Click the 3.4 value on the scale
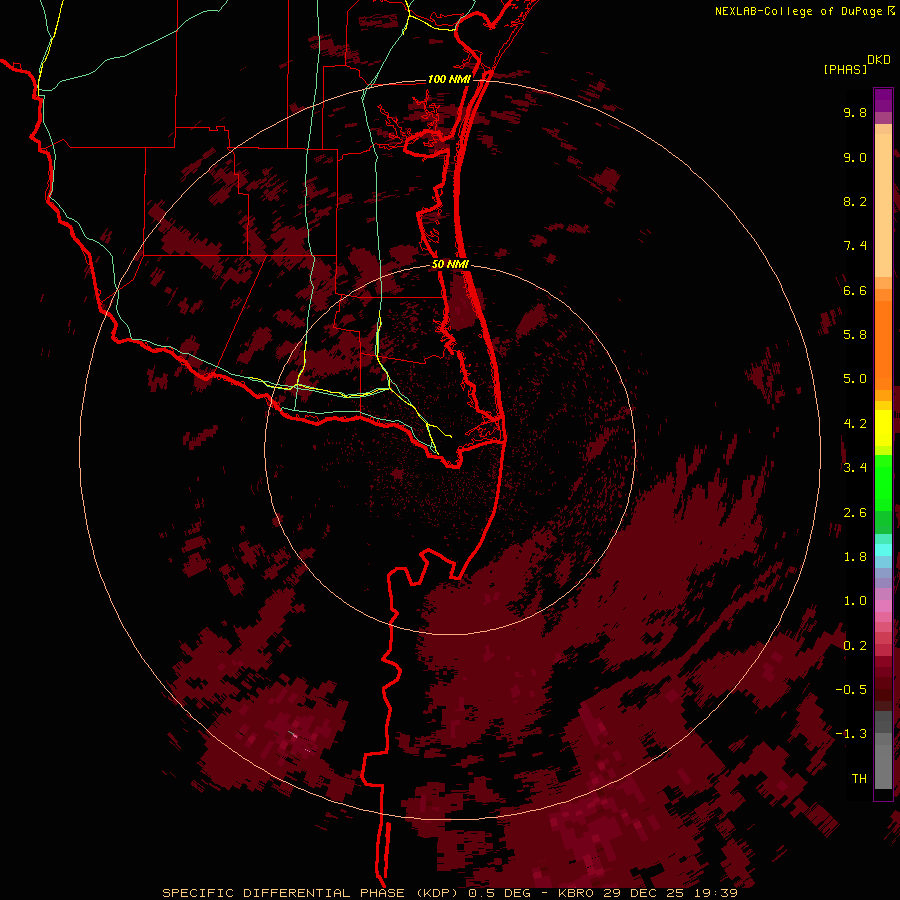 (x=855, y=468)
